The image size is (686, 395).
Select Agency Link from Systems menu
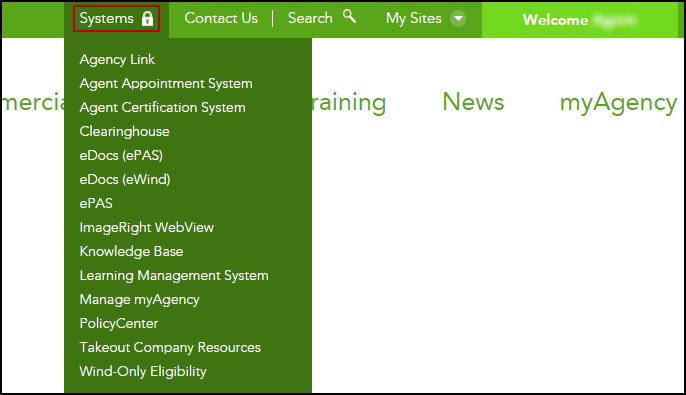click(117, 59)
